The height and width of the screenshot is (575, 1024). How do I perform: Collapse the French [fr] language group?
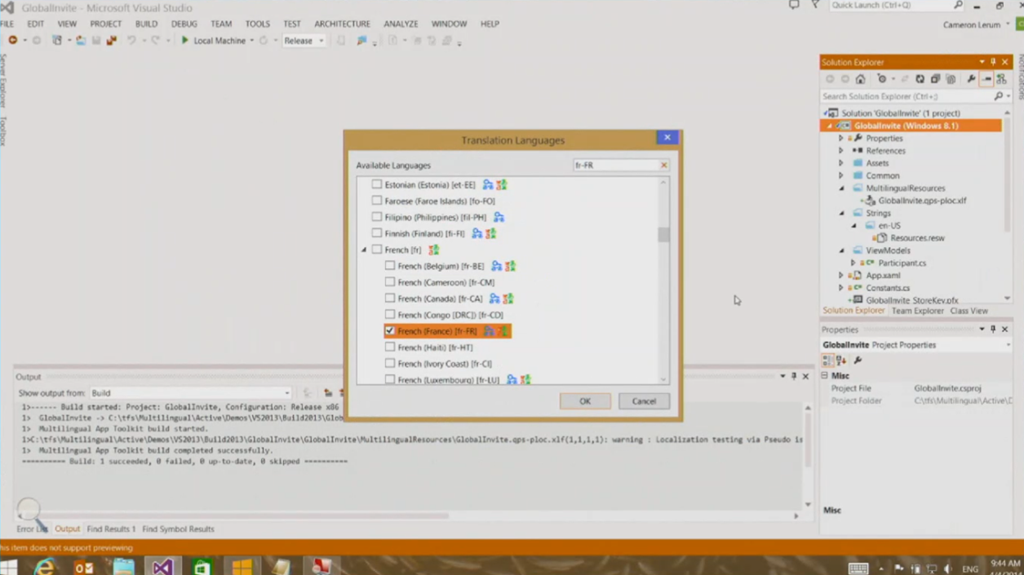pyautogui.click(x=364, y=250)
